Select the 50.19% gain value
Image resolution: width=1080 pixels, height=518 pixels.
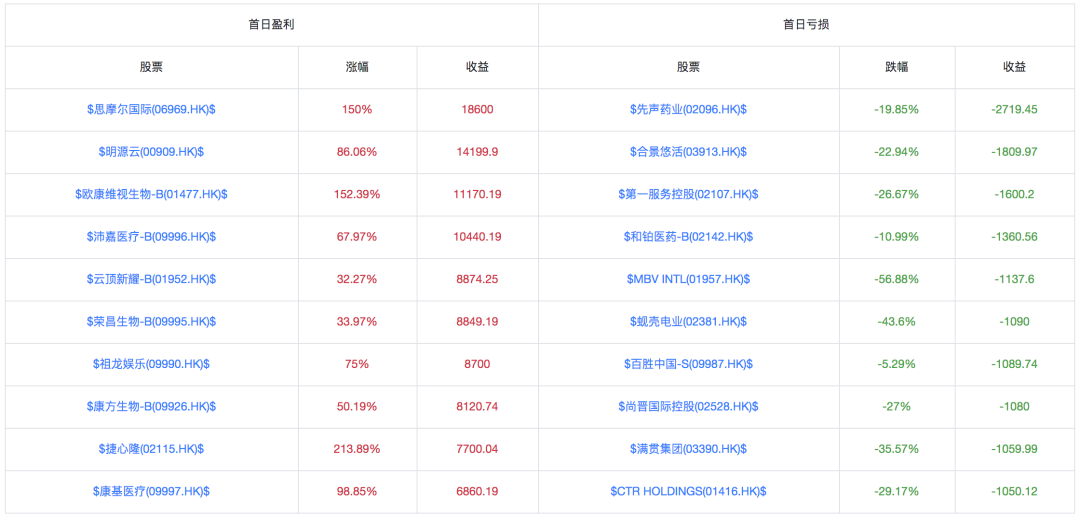pyautogui.click(x=357, y=406)
